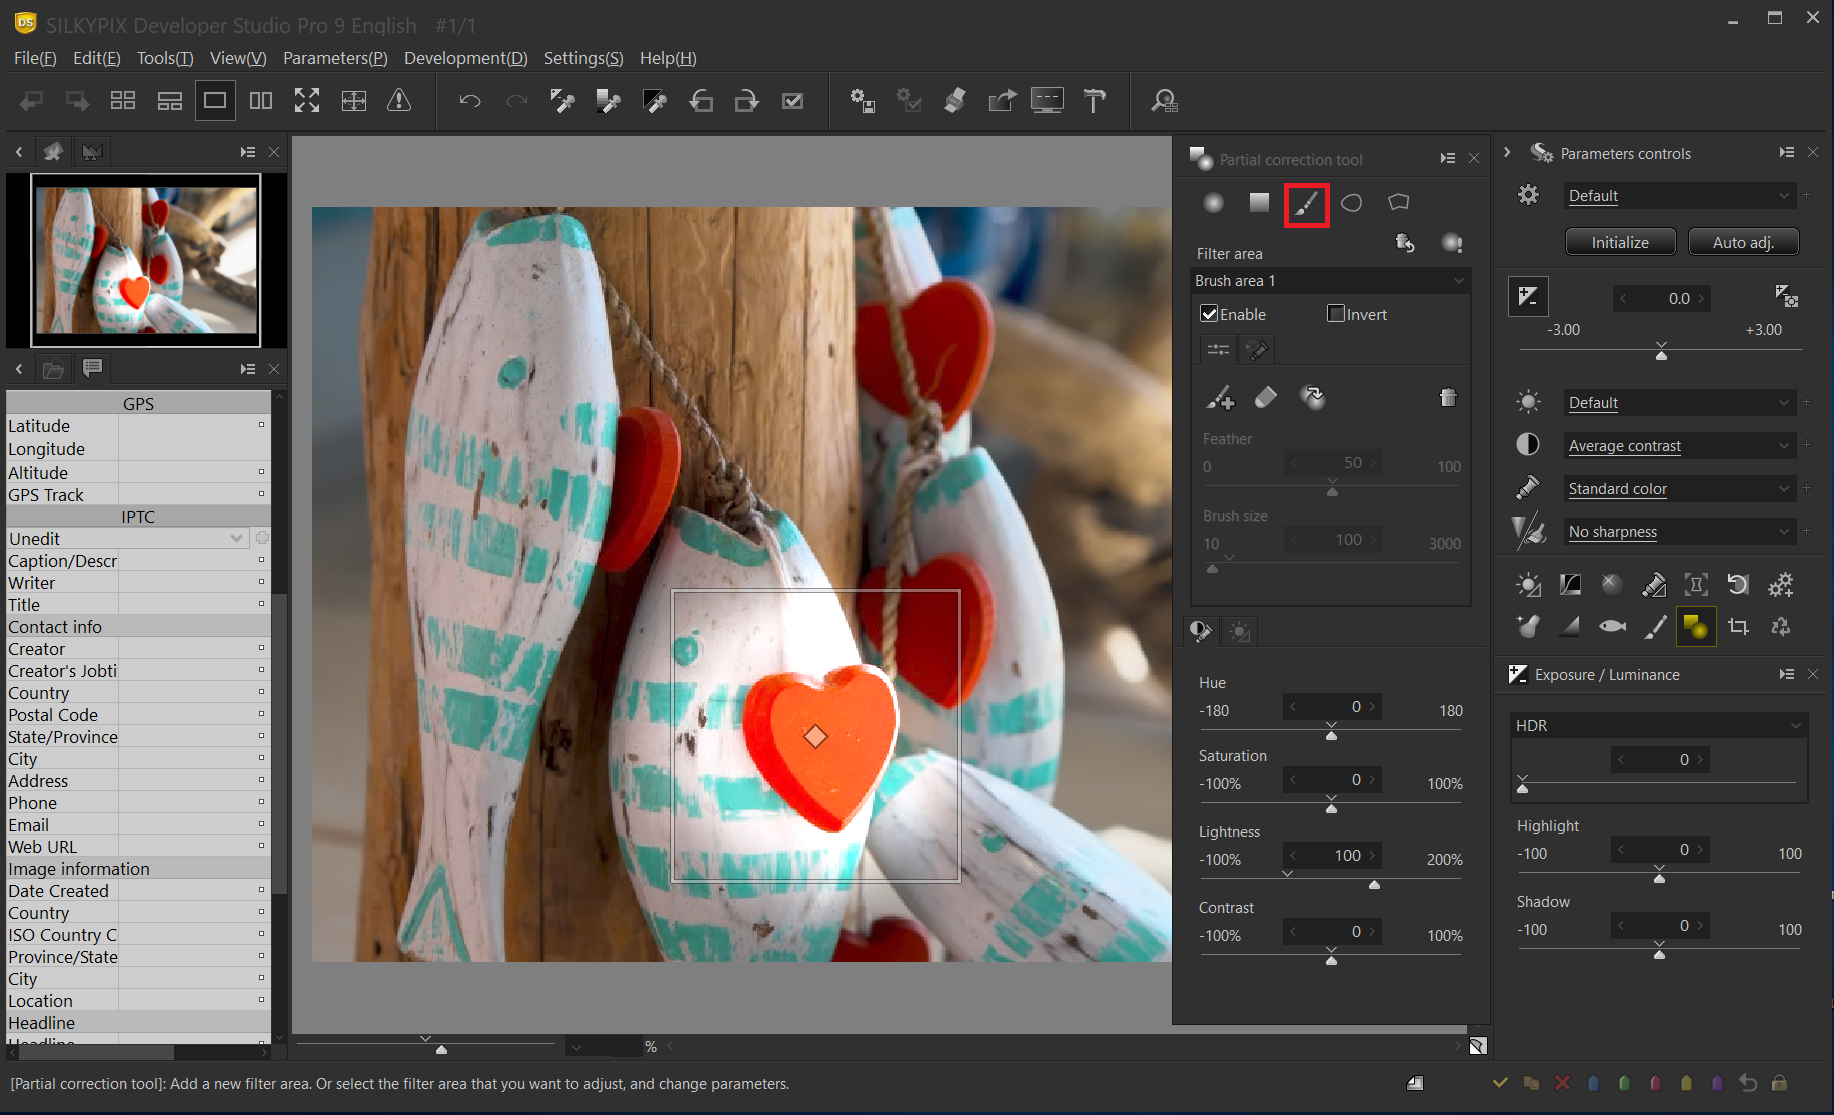
Task: Open the Development menu
Action: click(465, 58)
